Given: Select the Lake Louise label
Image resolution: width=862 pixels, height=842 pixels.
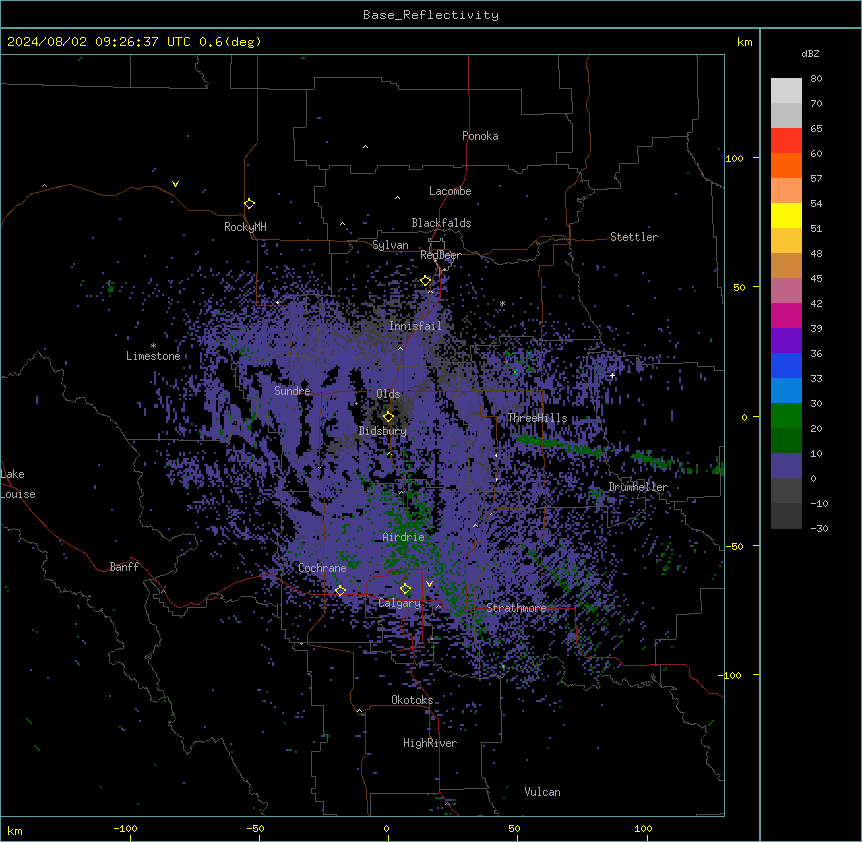Looking at the screenshot, I should click(18, 484).
